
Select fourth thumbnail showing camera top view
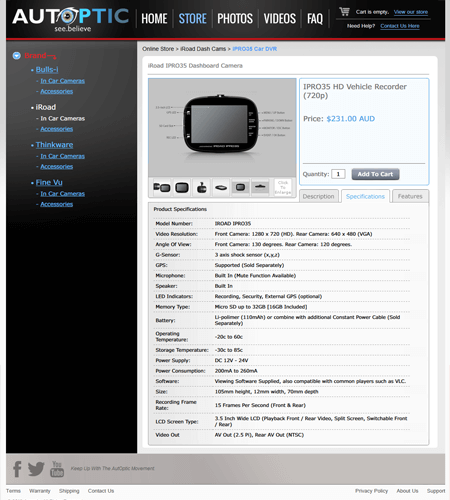point(221,188)
